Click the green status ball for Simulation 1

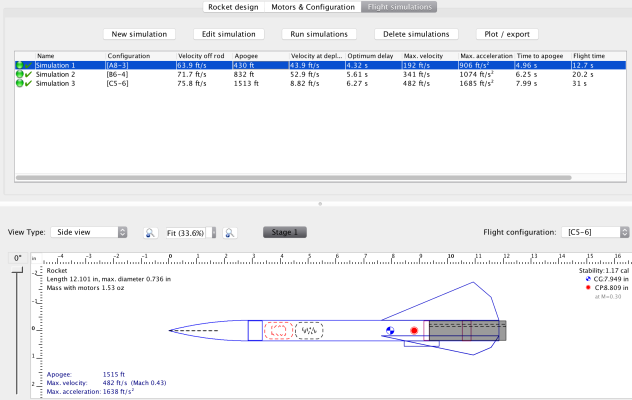point(19,65)
